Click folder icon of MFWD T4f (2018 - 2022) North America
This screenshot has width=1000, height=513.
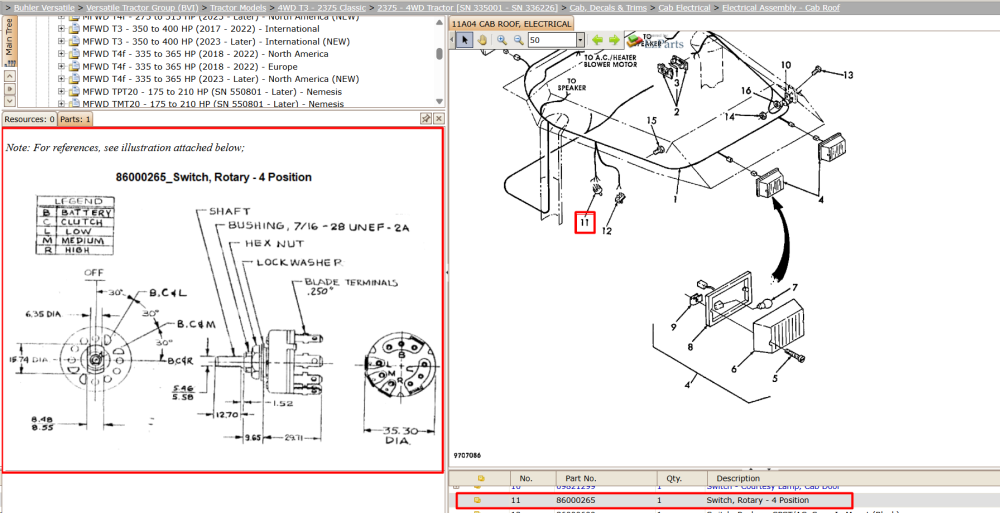click(74, 54)
